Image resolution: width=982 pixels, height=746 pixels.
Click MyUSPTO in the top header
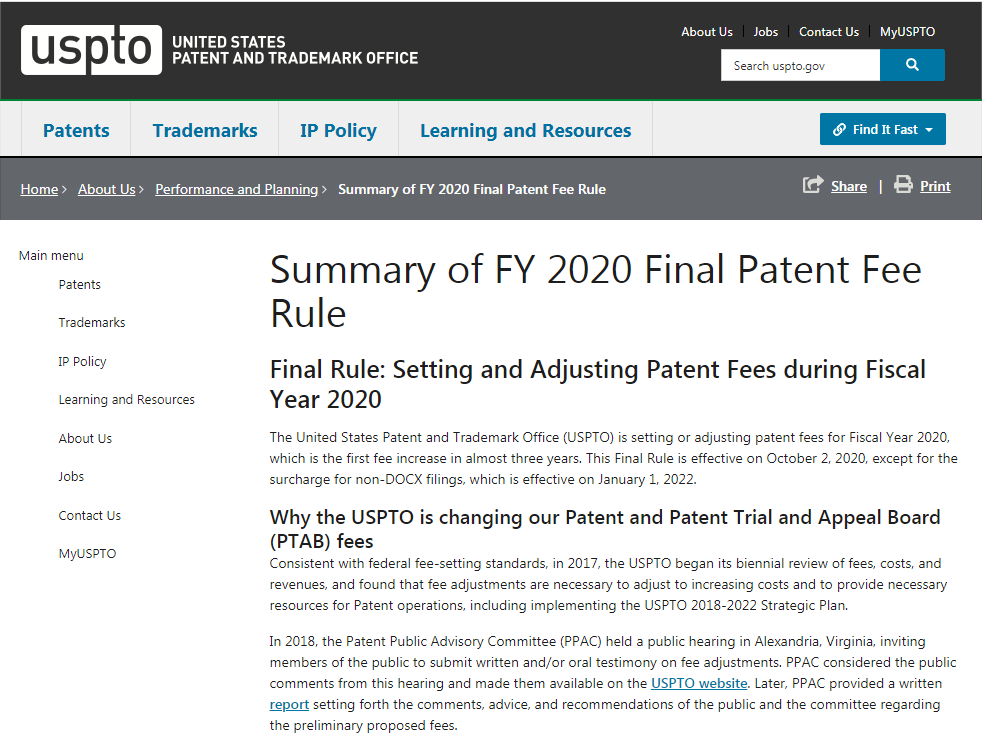click(907, 32)
